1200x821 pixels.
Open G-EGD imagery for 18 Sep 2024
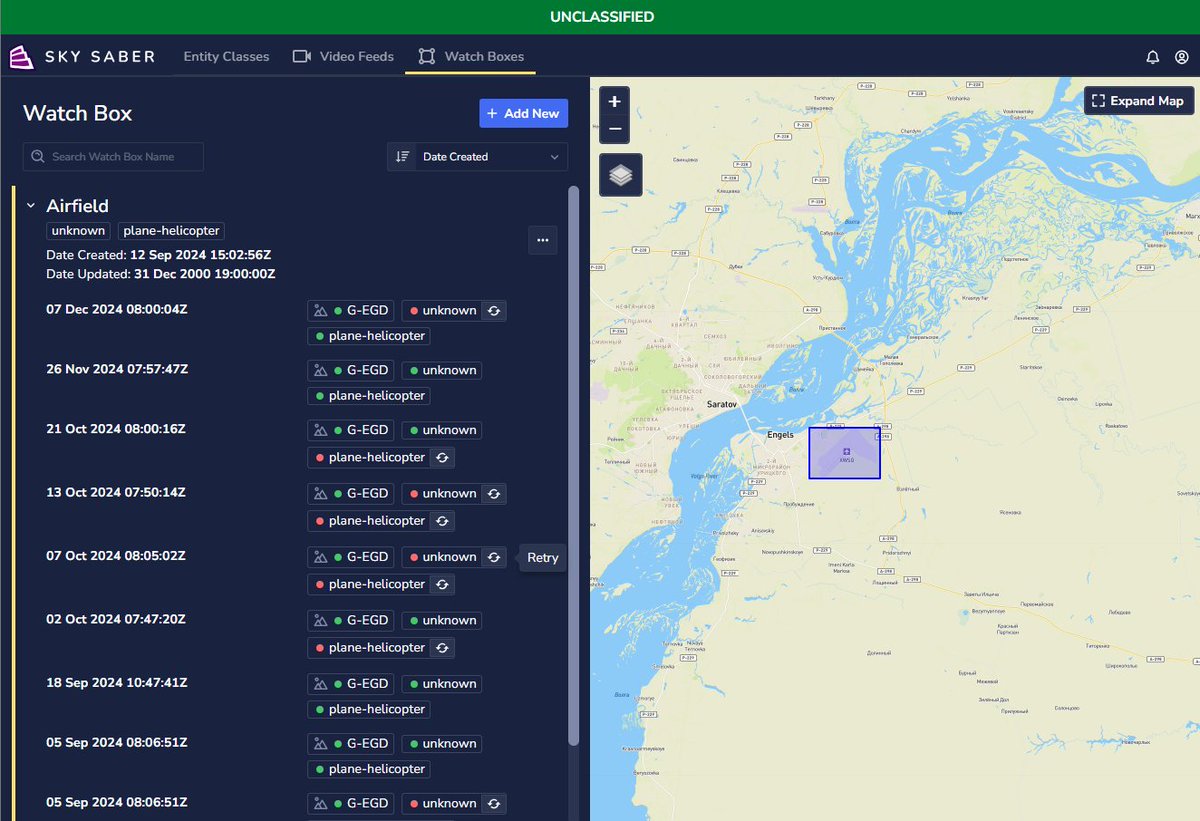pyautogui.click(x=351, y=684)
